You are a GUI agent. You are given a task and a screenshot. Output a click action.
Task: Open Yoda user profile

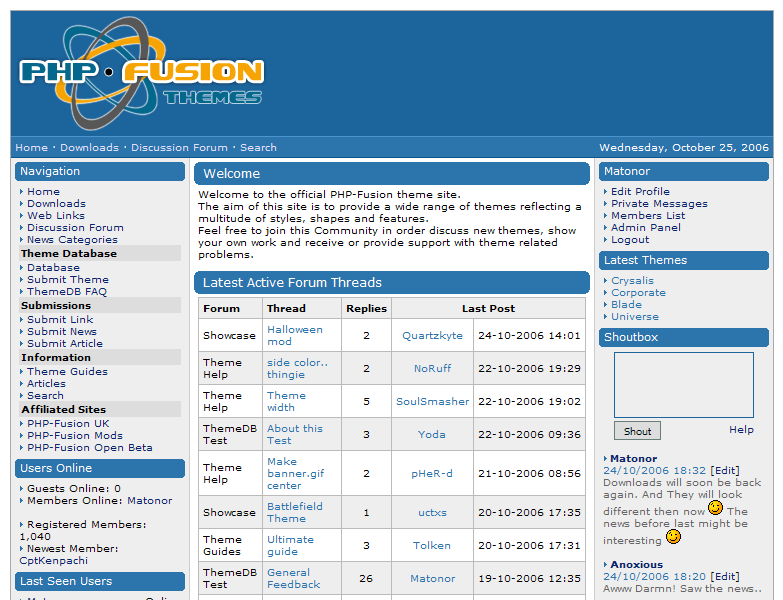[x=432, y=434]
